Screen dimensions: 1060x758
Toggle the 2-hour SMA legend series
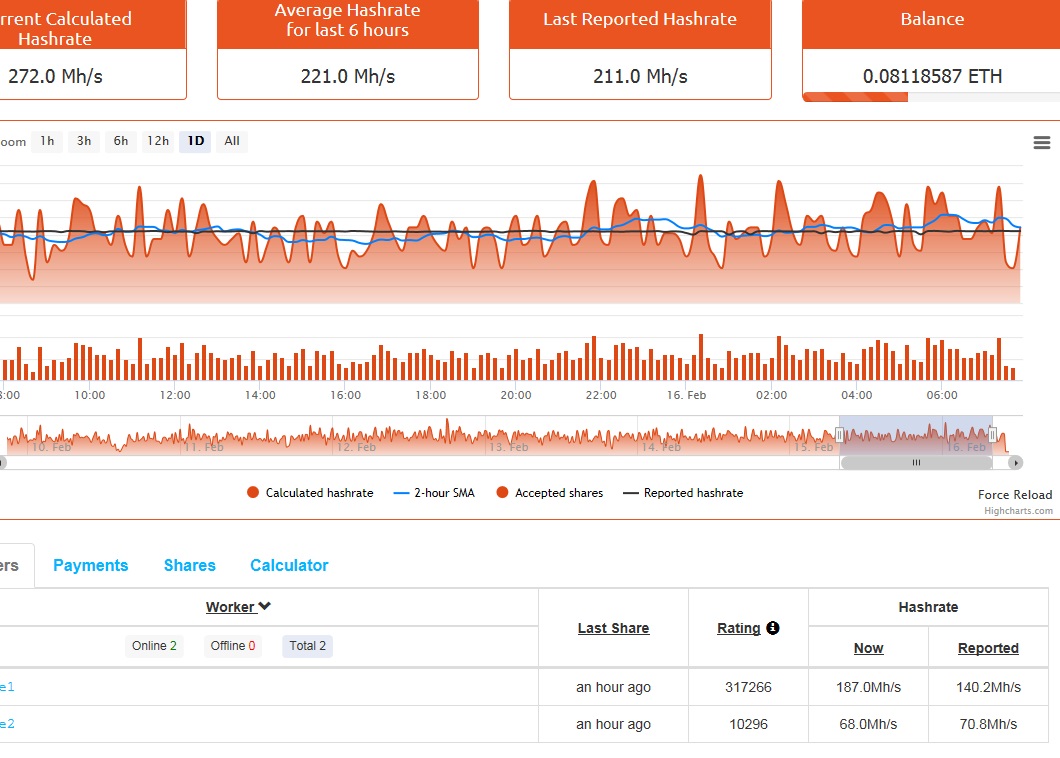(435, 493)
